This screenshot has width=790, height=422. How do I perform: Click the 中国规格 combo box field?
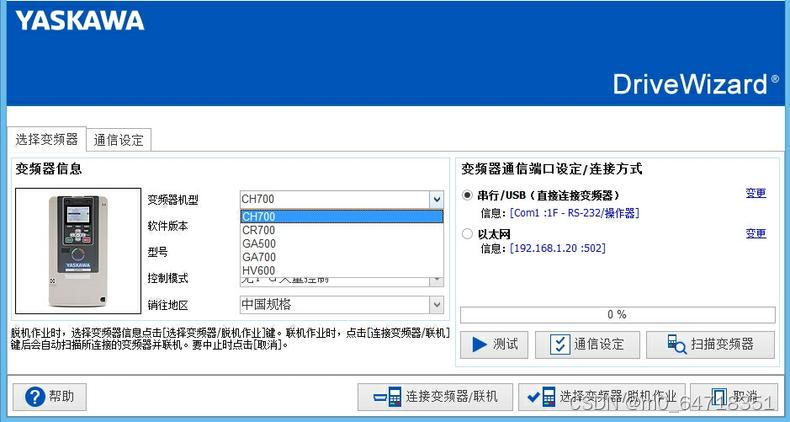pyautogui.click(x=342, y=305)
